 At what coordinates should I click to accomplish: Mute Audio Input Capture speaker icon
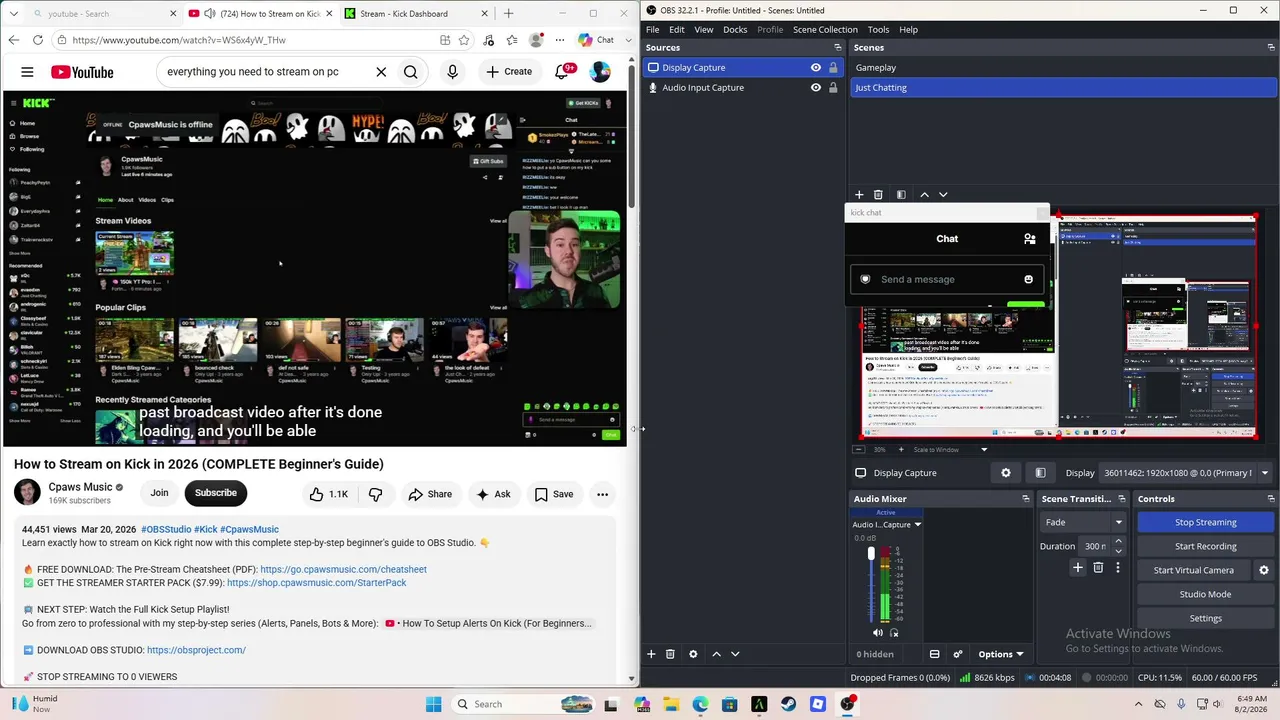point(878,632)
